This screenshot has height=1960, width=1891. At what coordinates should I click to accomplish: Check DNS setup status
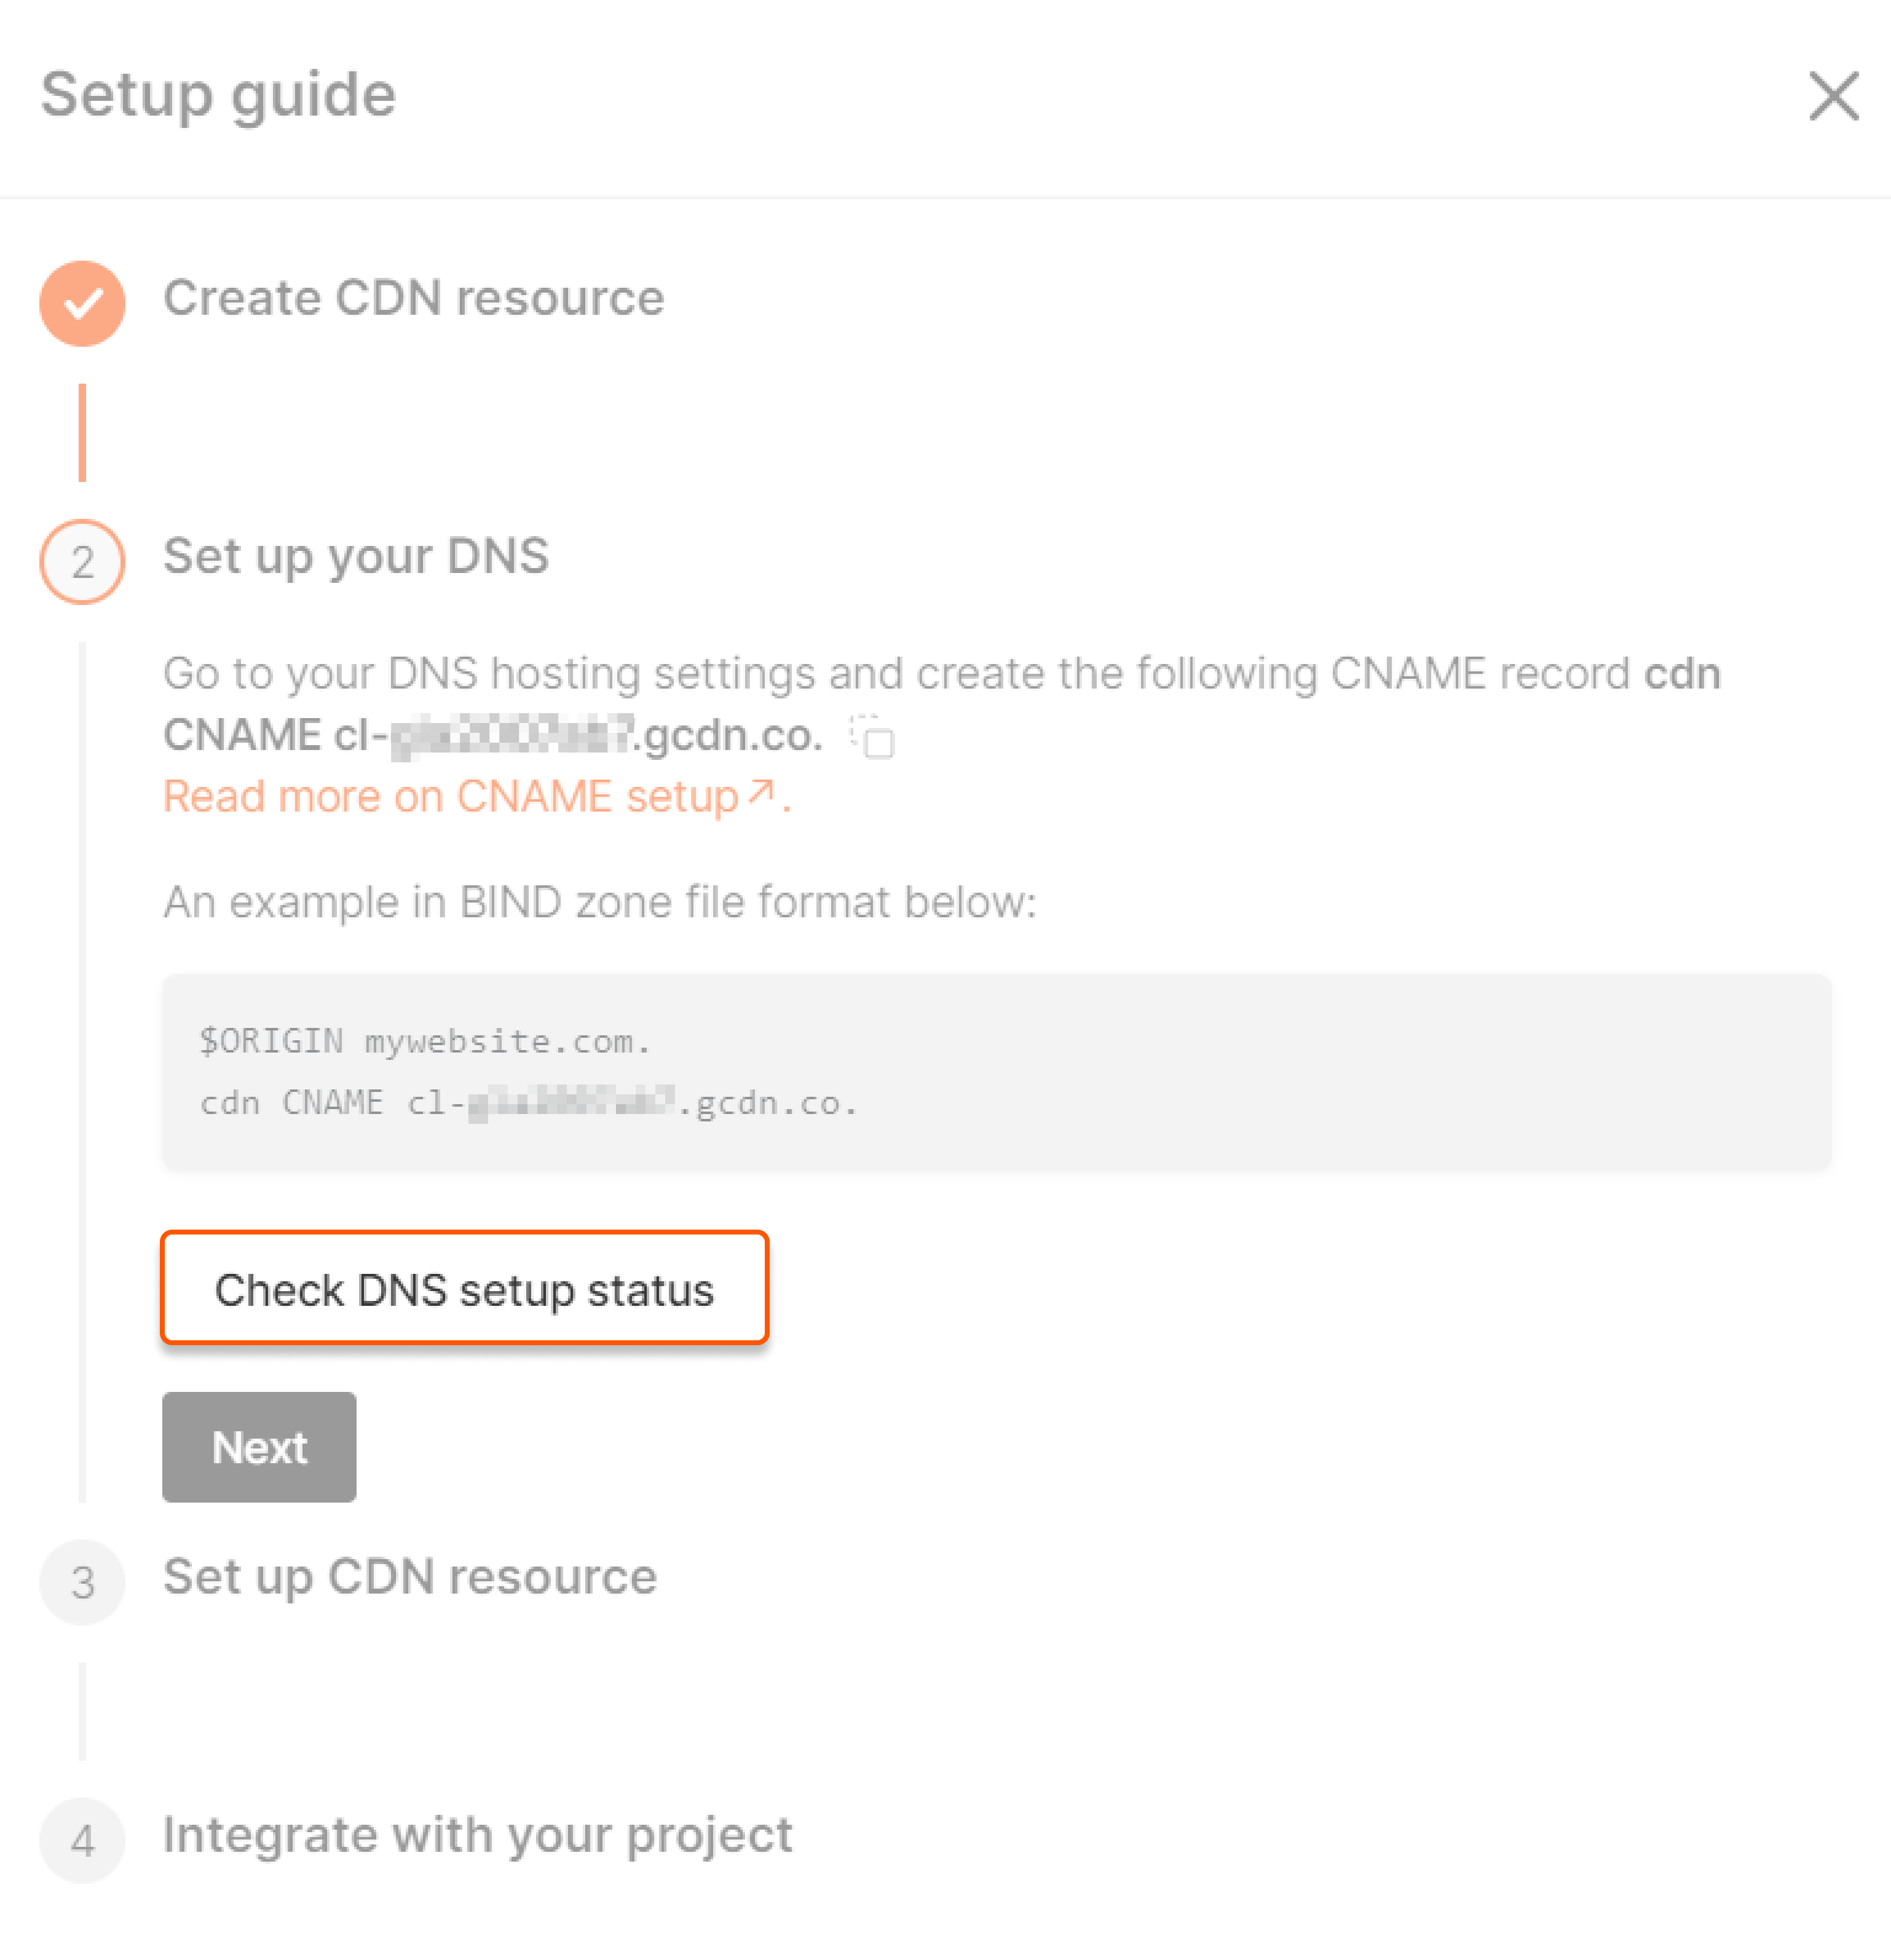tap(464, 1288)
